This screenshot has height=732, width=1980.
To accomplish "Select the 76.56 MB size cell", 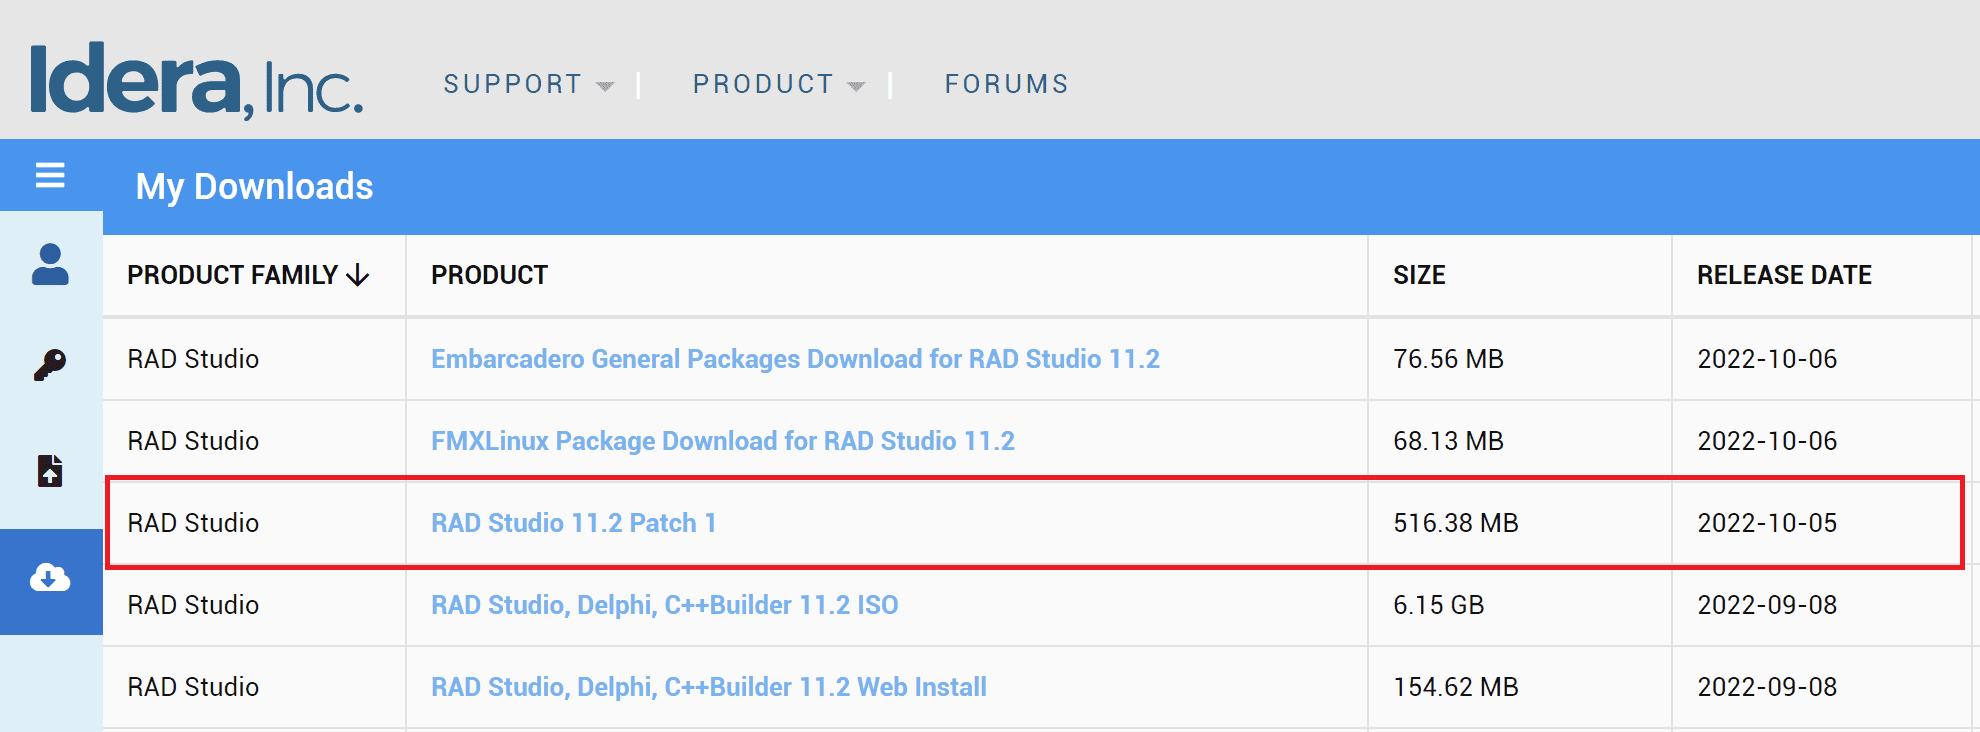I will coord(1448,359).
